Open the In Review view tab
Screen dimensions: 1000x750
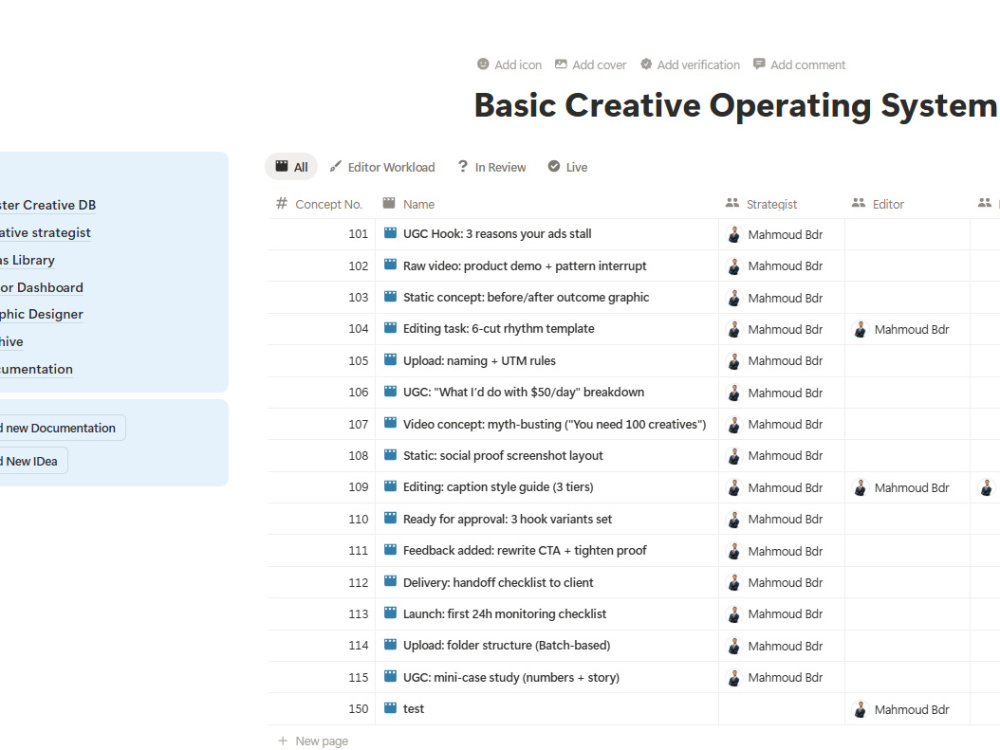click(492, 167)
